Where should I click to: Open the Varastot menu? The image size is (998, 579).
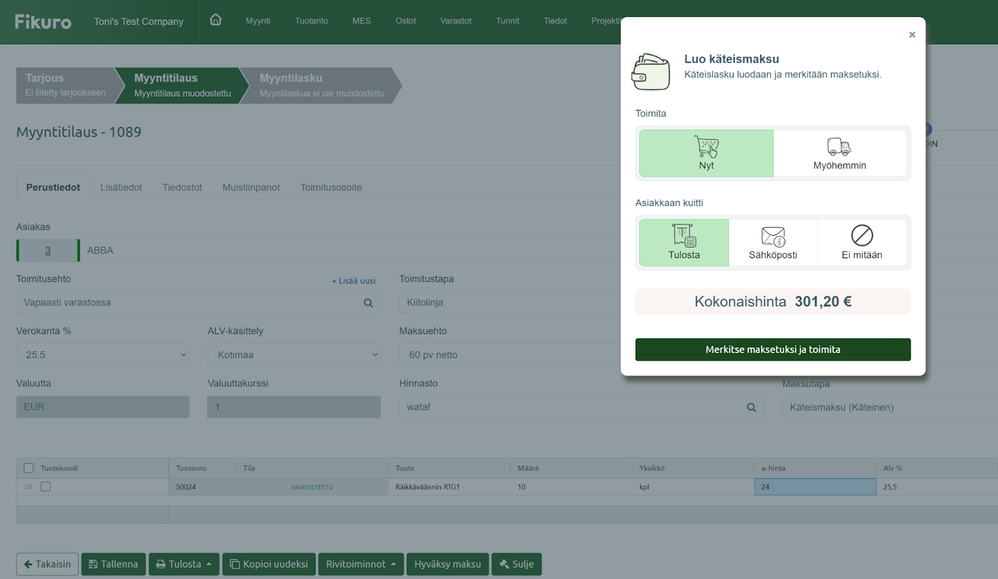pyautogui.click(x=456, y=21)
